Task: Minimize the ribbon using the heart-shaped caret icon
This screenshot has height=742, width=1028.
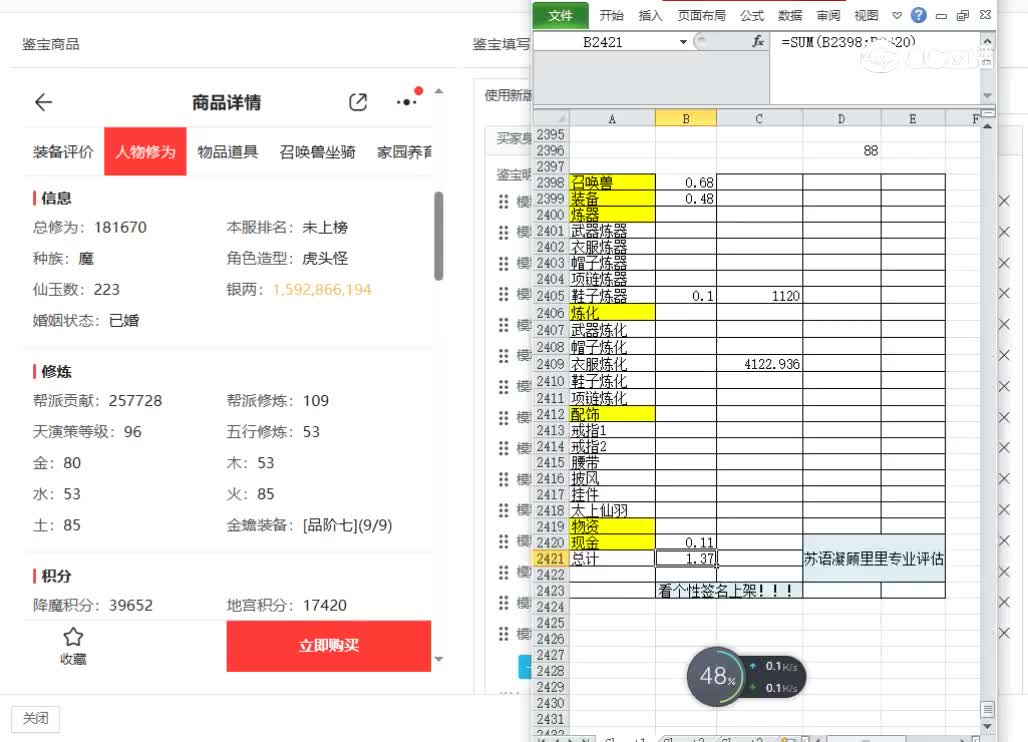Action: point(896,15)
